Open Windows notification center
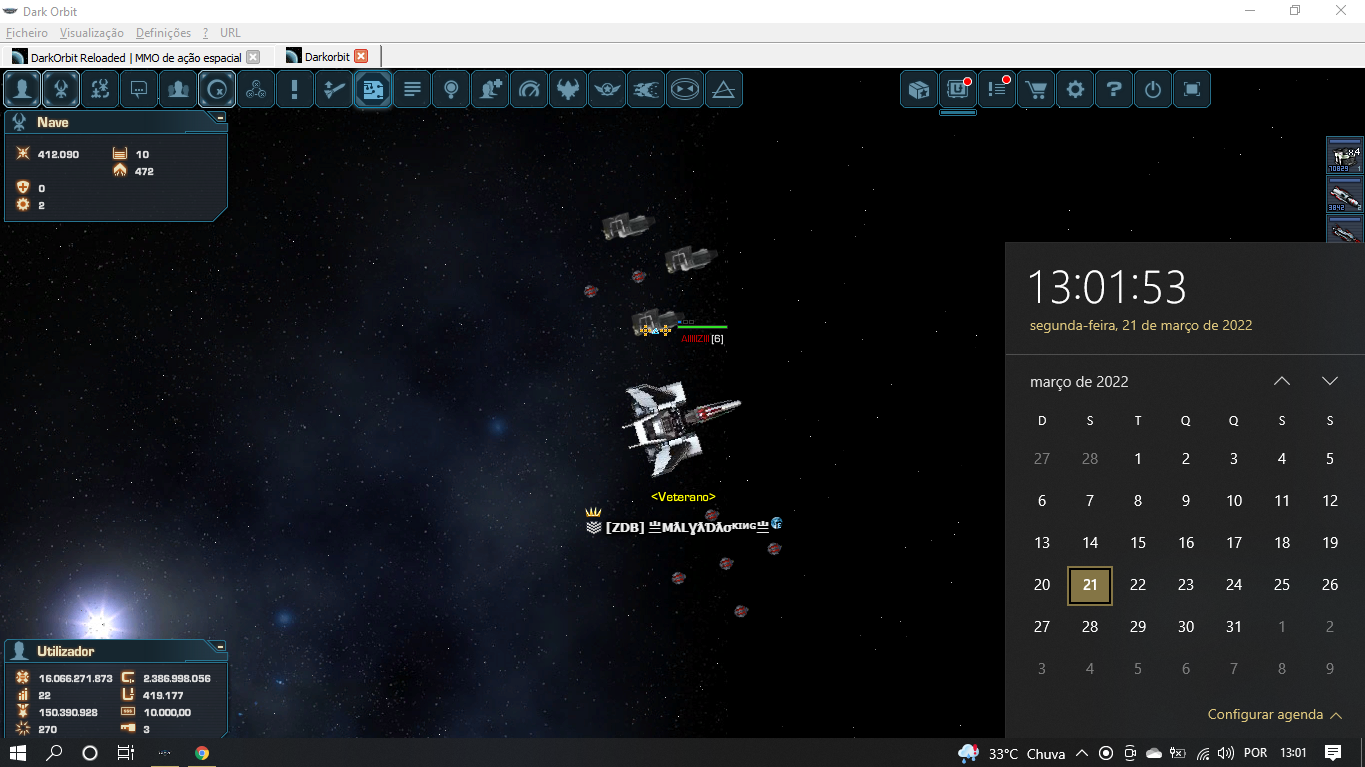Image resolution: width=1365 pixels, height=767 pixels. [x=1333, y=753]
